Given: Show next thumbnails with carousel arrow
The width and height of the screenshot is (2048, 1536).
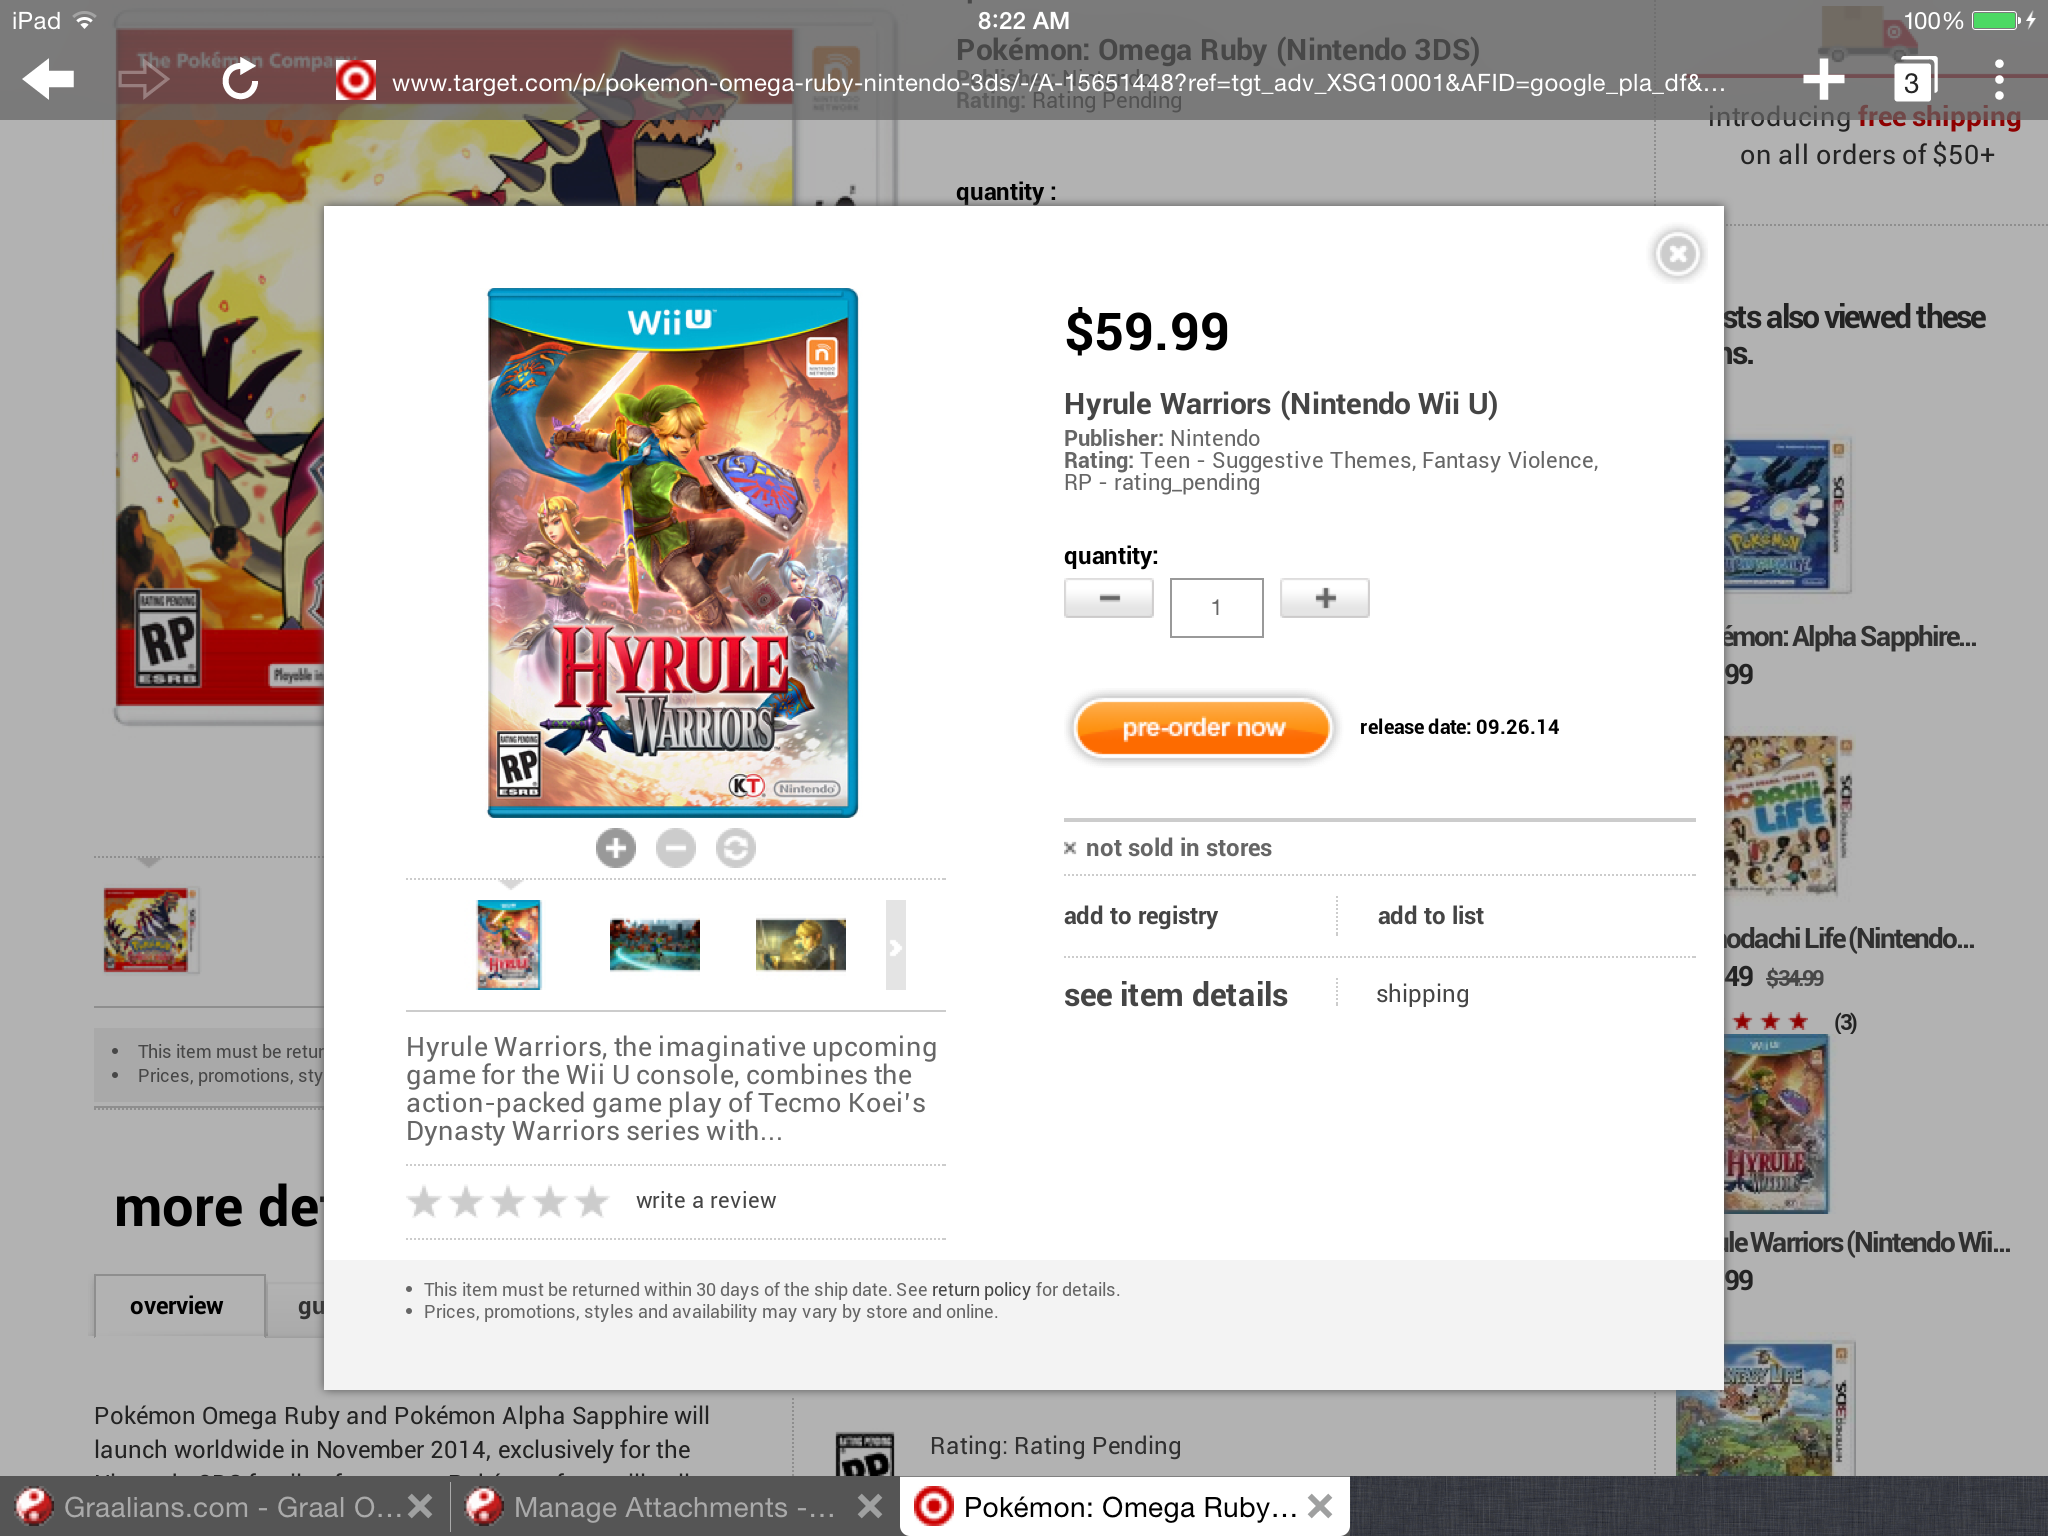Looking at the screenshot, I should tap(896, 945).
